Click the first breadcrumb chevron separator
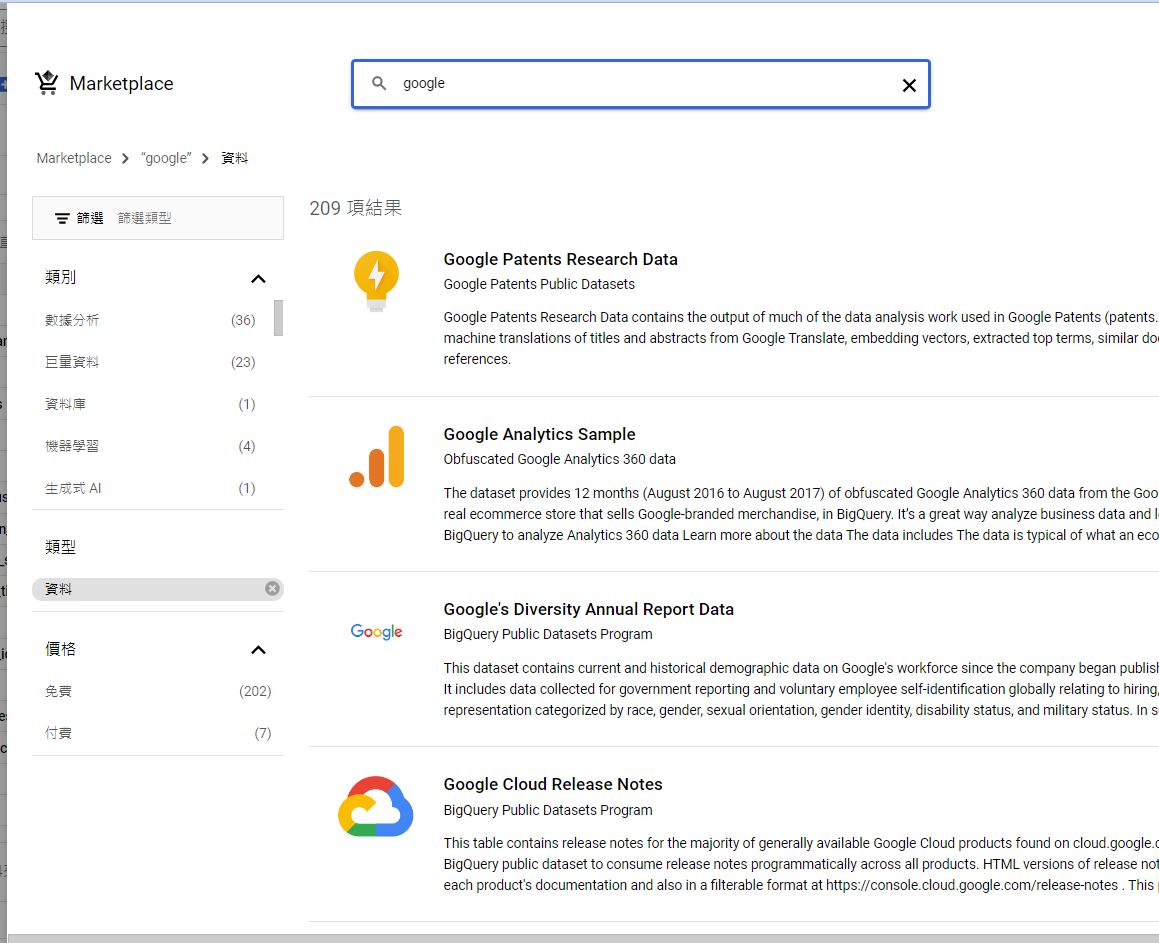 126,158
